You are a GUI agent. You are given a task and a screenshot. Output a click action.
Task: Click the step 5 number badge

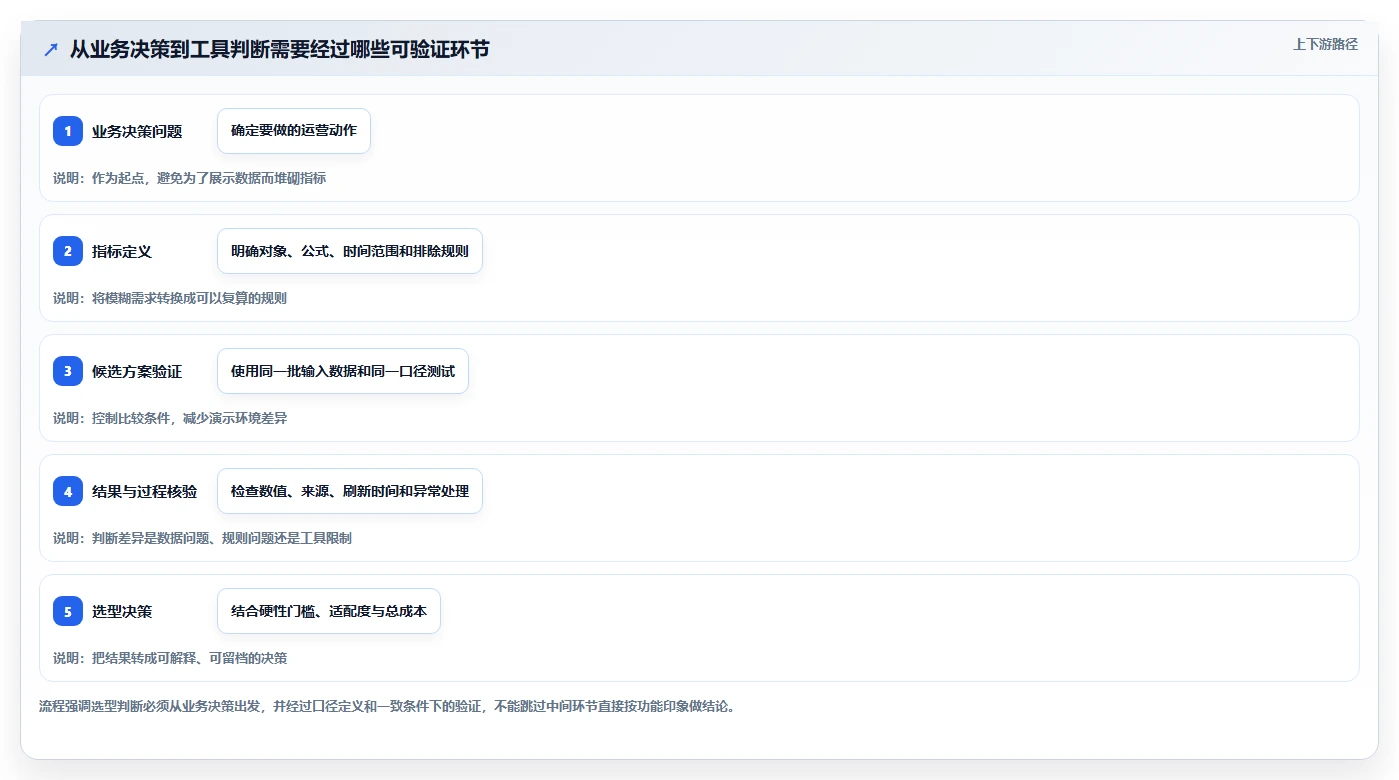[68, 611]
